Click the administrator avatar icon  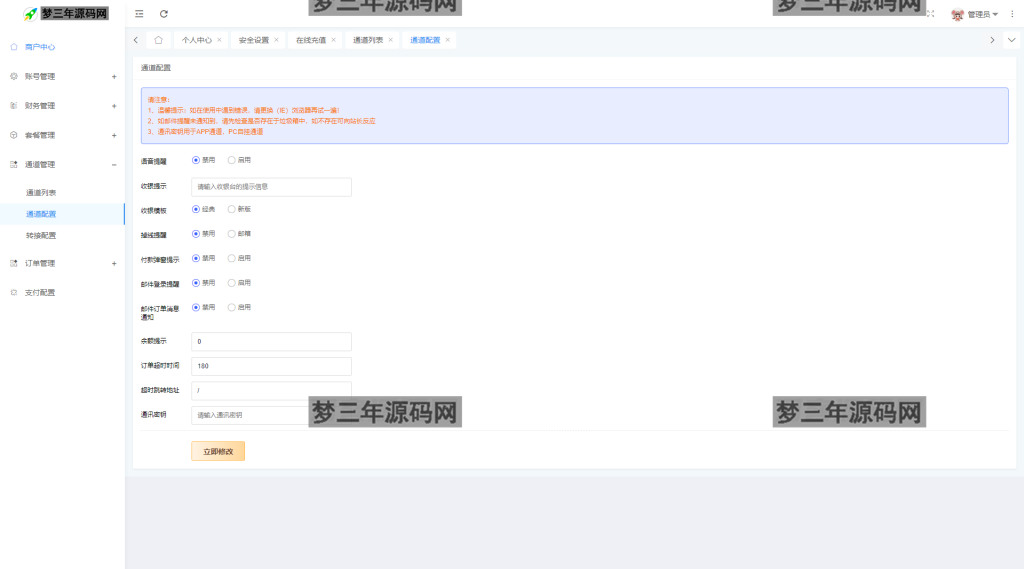pos(957,14)
